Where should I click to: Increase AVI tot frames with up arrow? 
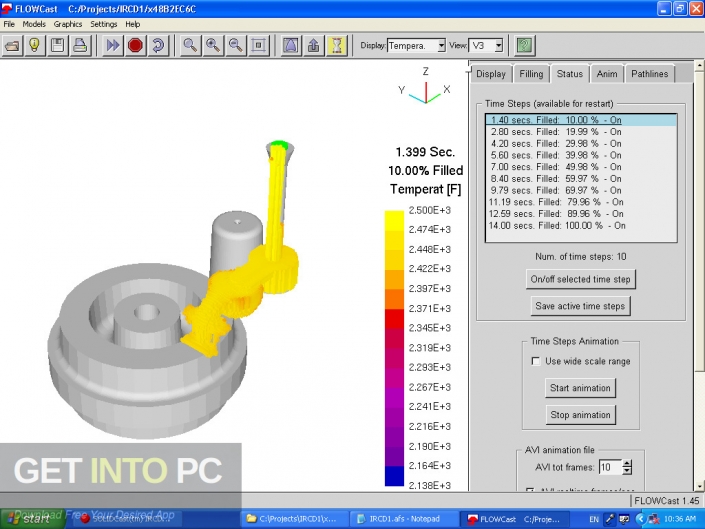coord(627,463)
